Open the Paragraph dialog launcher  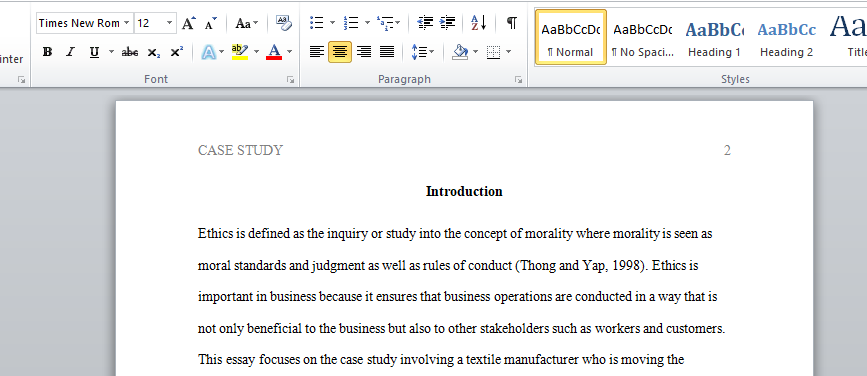[x=518, y=80]
